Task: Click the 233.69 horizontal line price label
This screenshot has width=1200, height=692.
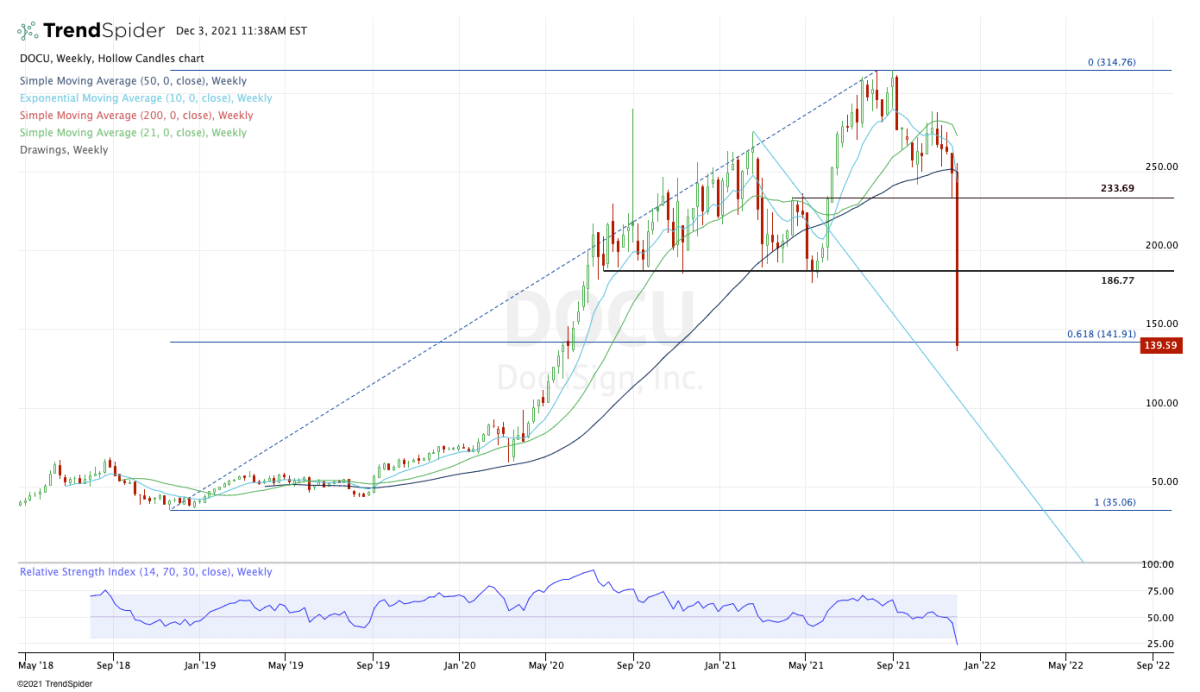Action: click(1115, 188)
